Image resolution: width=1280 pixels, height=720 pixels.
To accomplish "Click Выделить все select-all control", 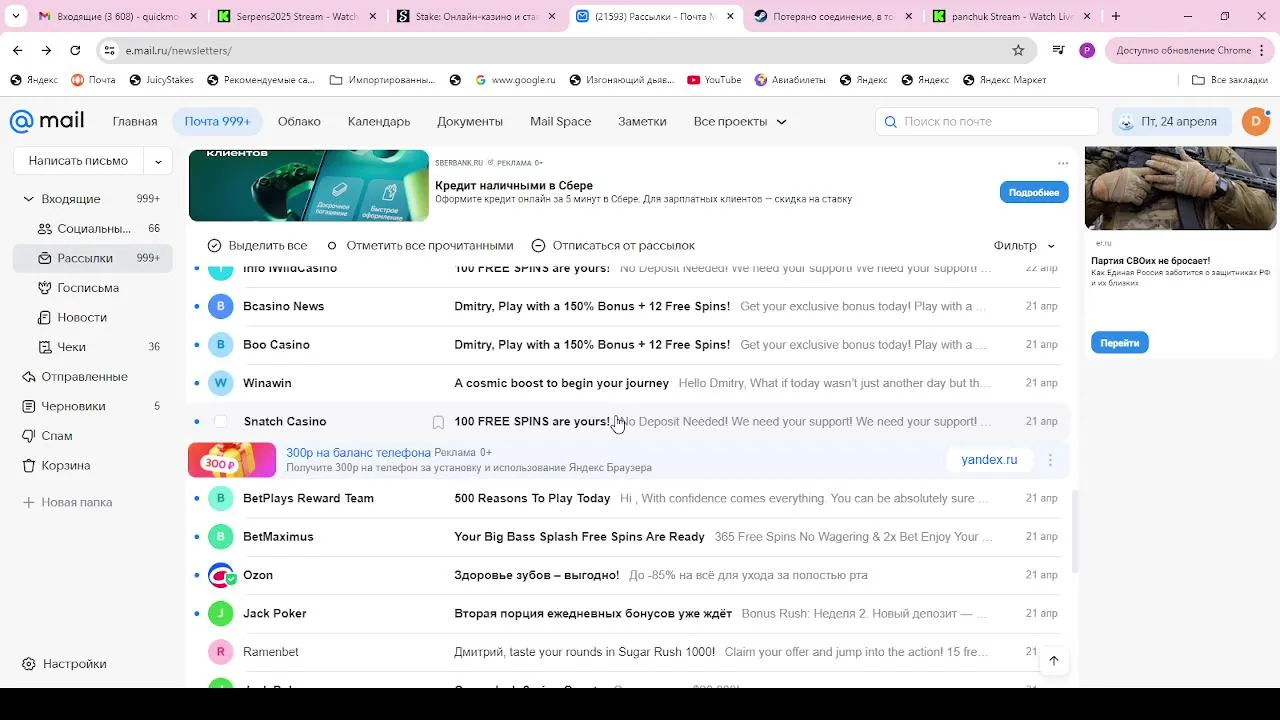I will tap(257, 246).
